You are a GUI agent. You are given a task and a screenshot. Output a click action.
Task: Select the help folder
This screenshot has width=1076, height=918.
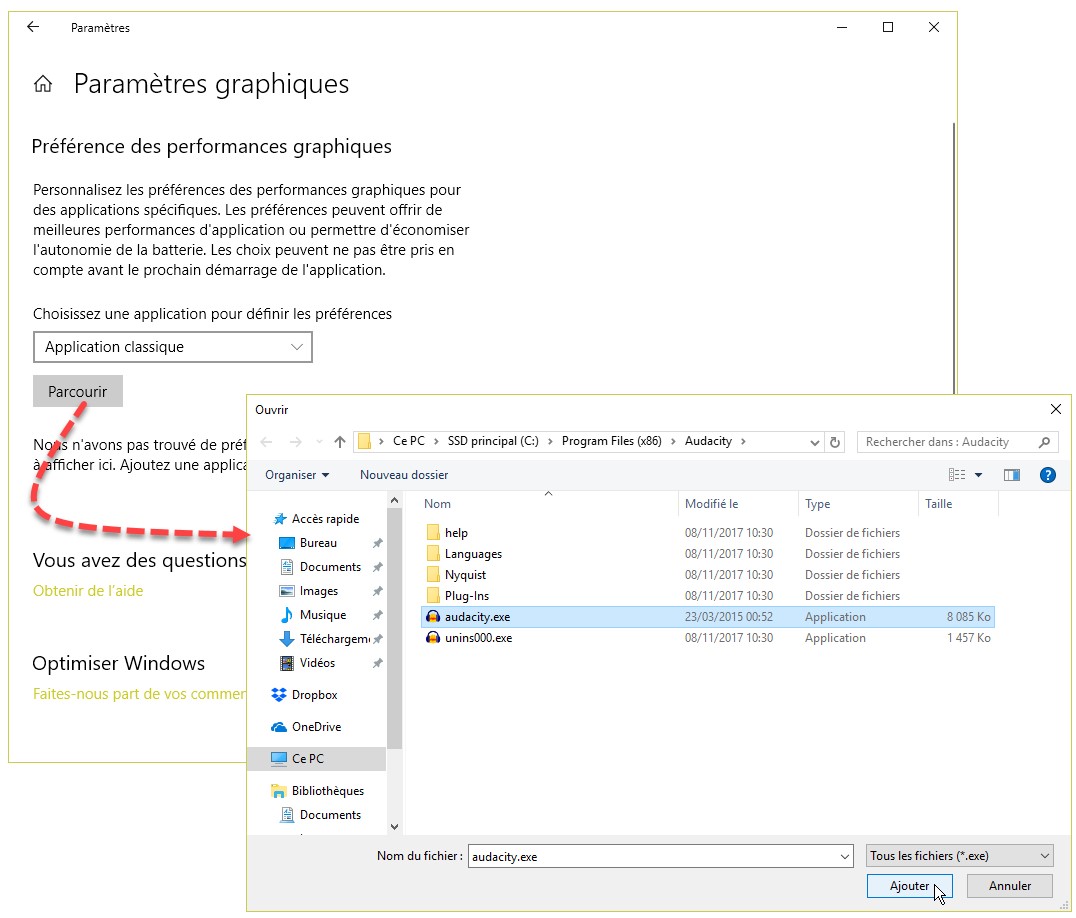[707, 533]
